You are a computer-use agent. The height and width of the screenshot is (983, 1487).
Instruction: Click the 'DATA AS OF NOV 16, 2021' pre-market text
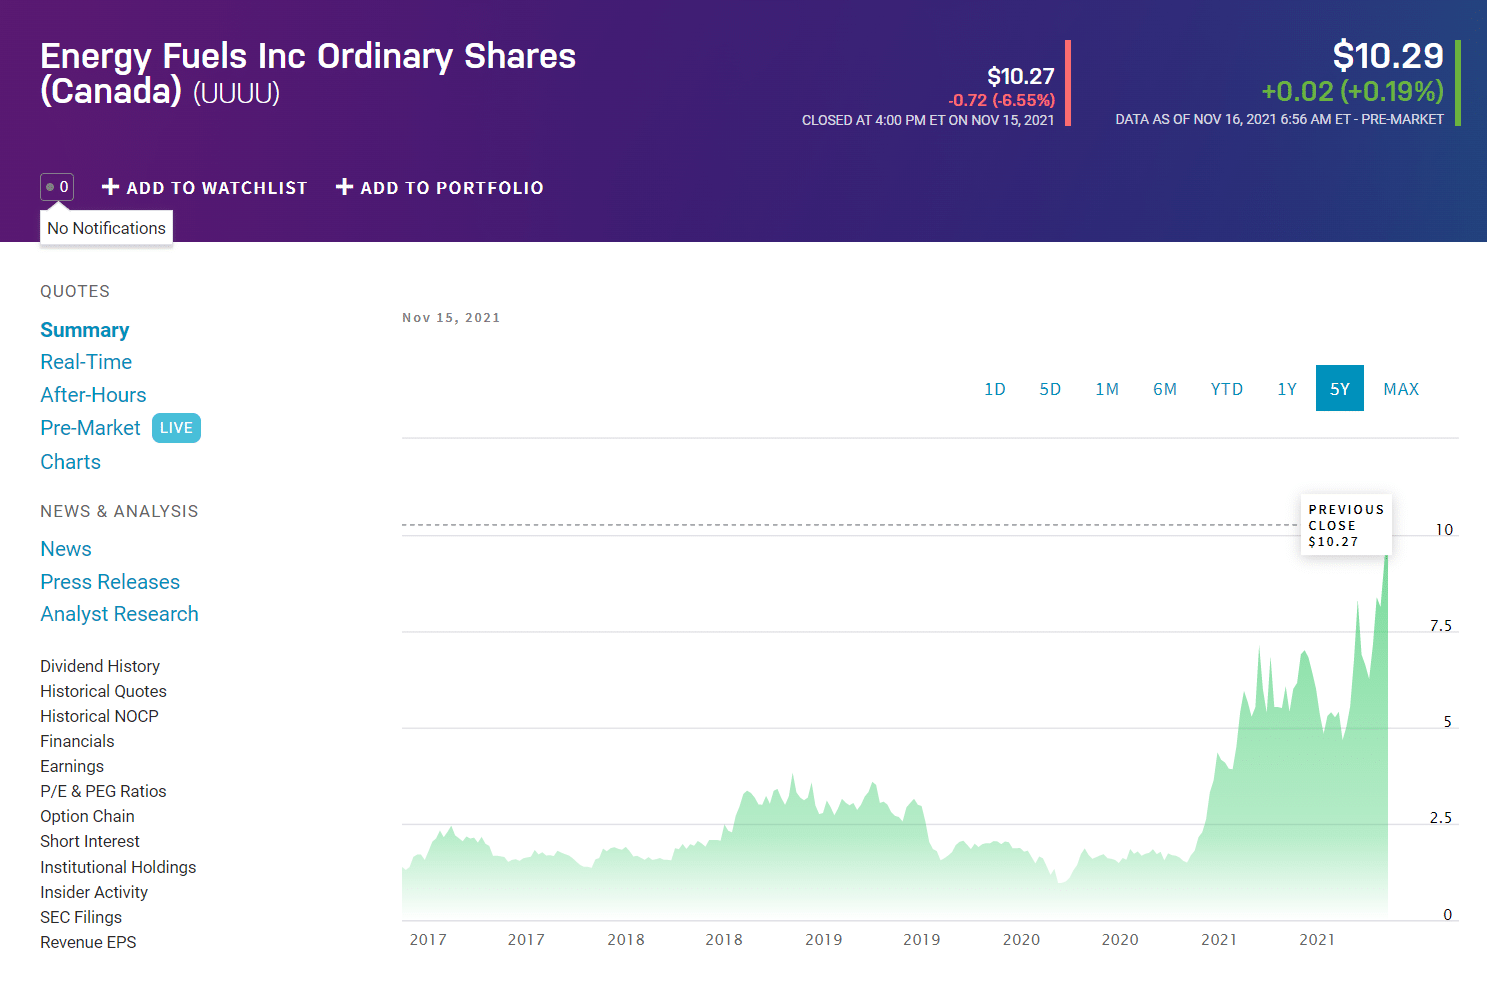click(x=1279, y=119)
